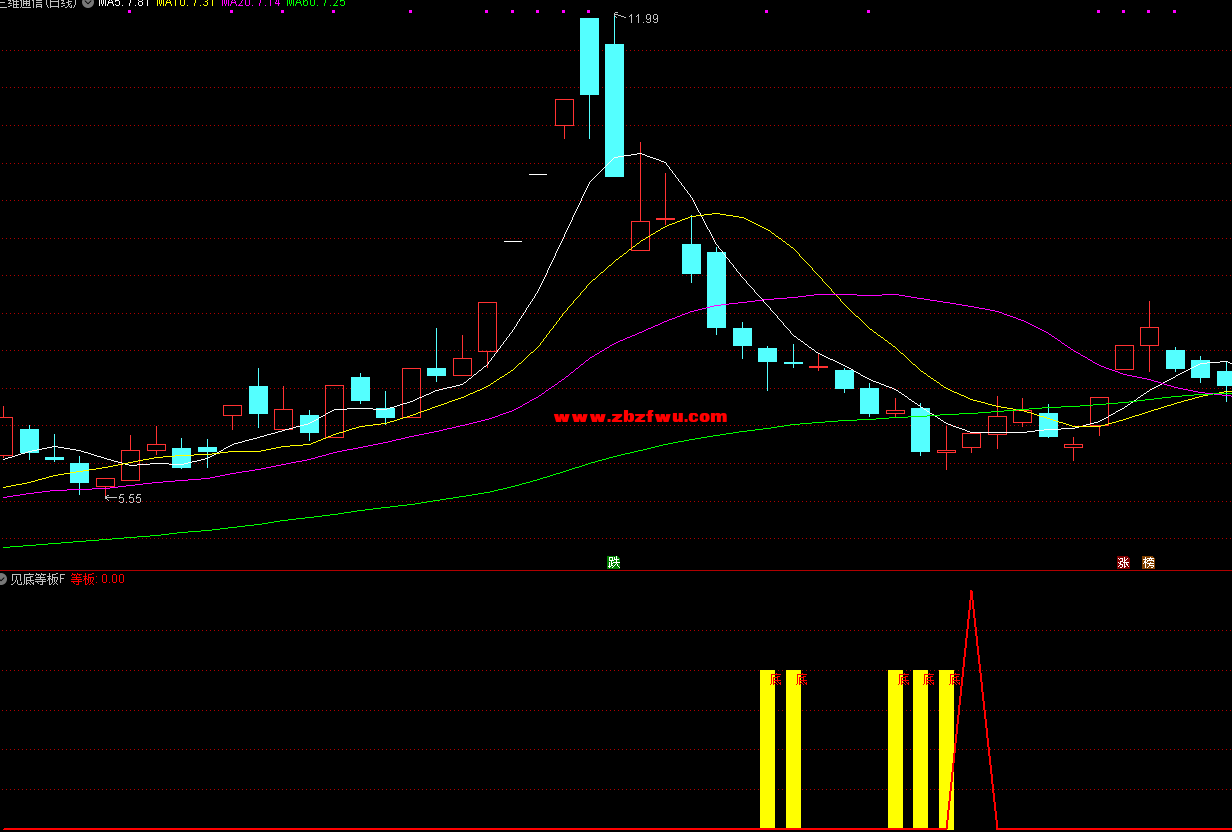Select the MA20 moving average label
Screen dimensions: 1232x832
250,3
